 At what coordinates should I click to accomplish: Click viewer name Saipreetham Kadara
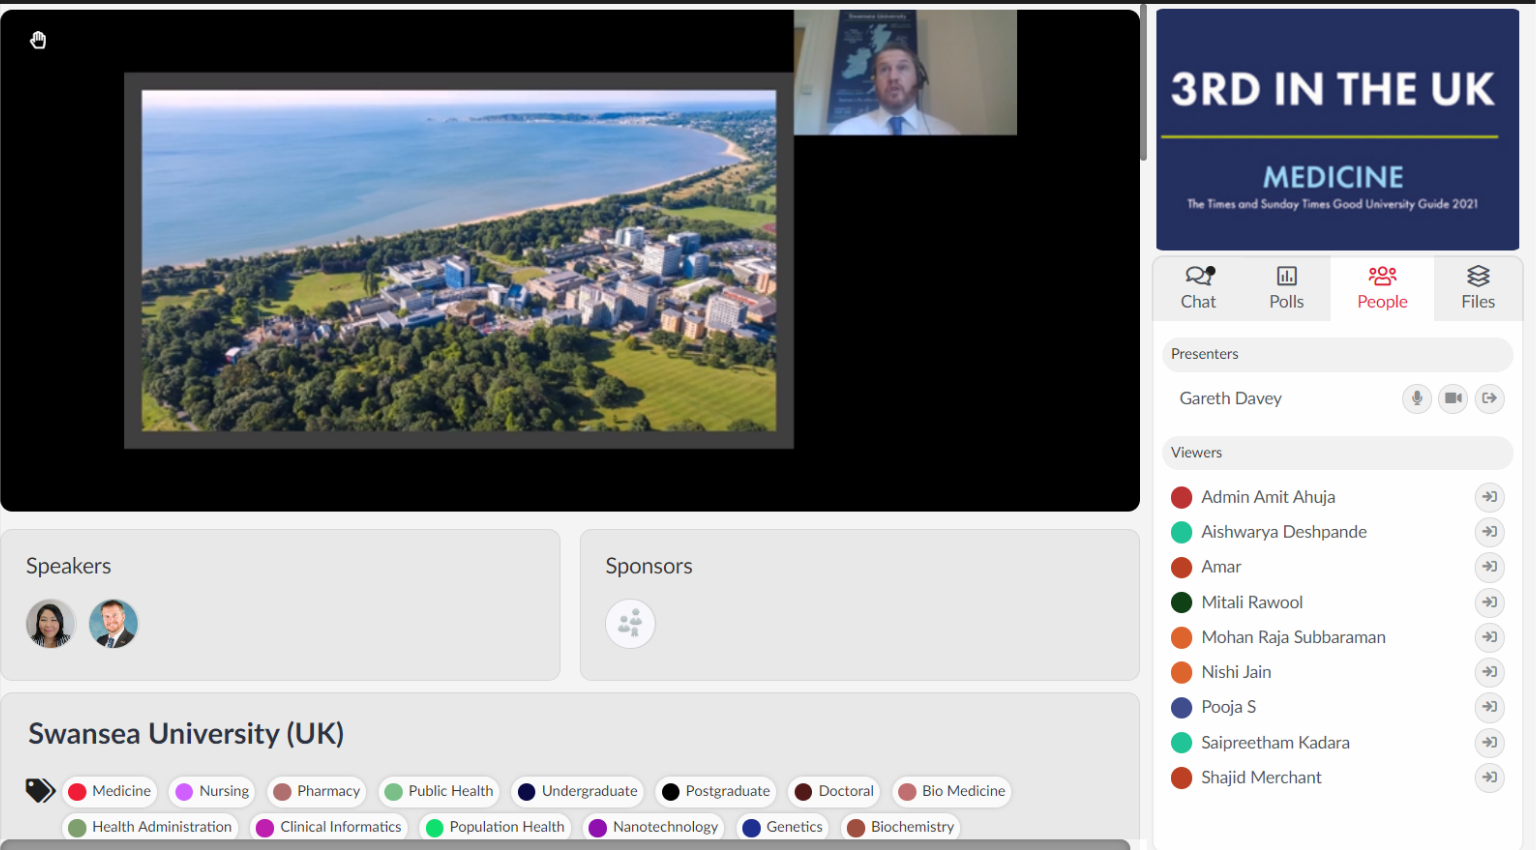click(1275, 742)
